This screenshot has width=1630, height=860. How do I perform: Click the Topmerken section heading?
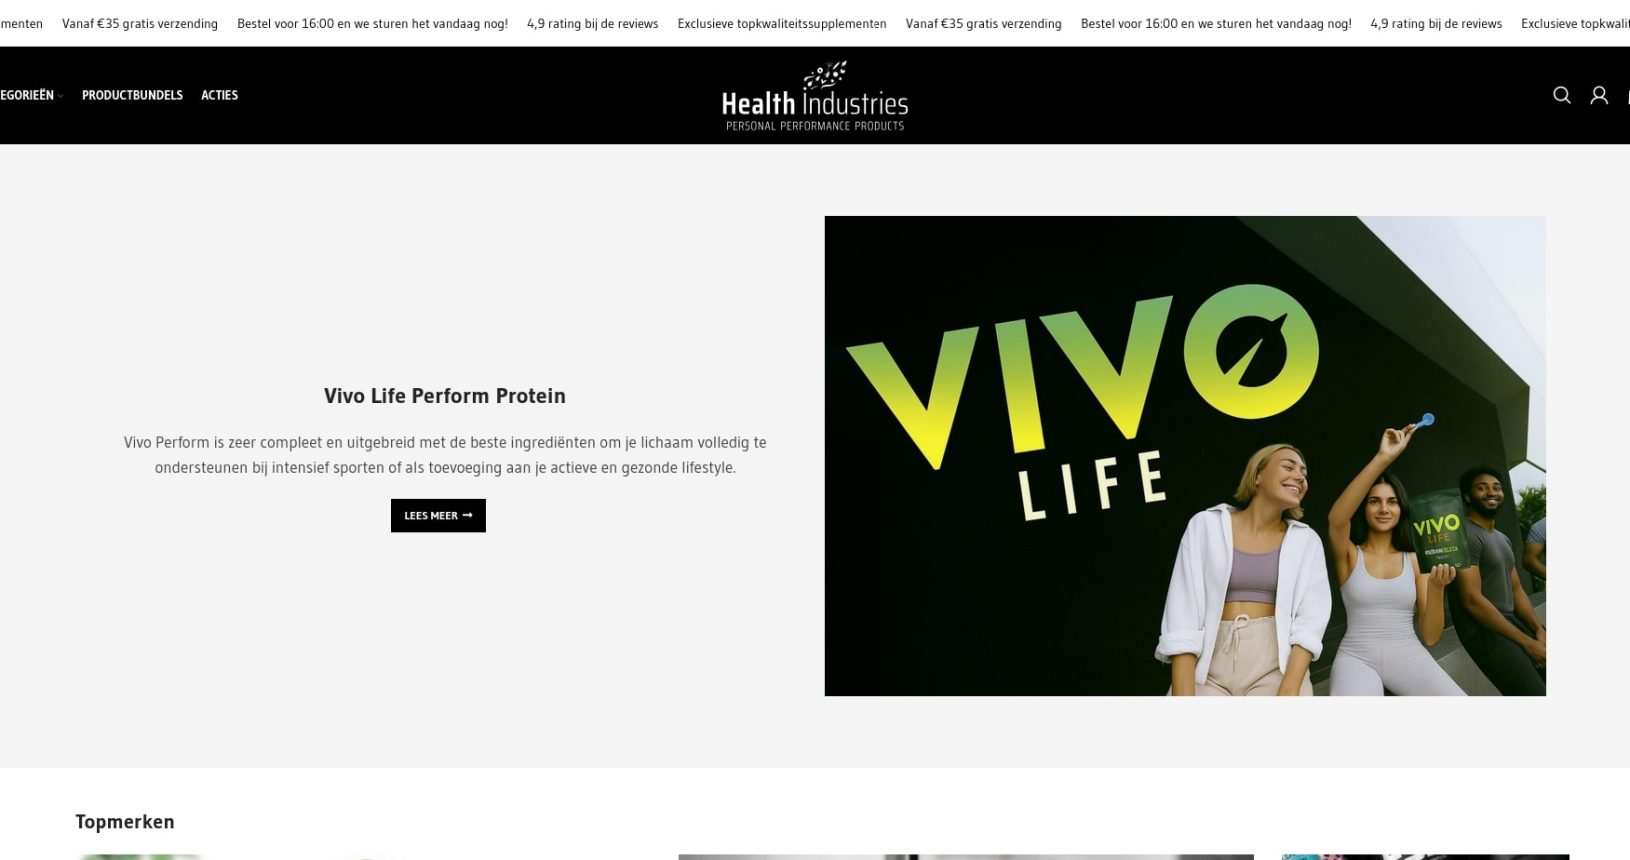click(x=125, y=822)
